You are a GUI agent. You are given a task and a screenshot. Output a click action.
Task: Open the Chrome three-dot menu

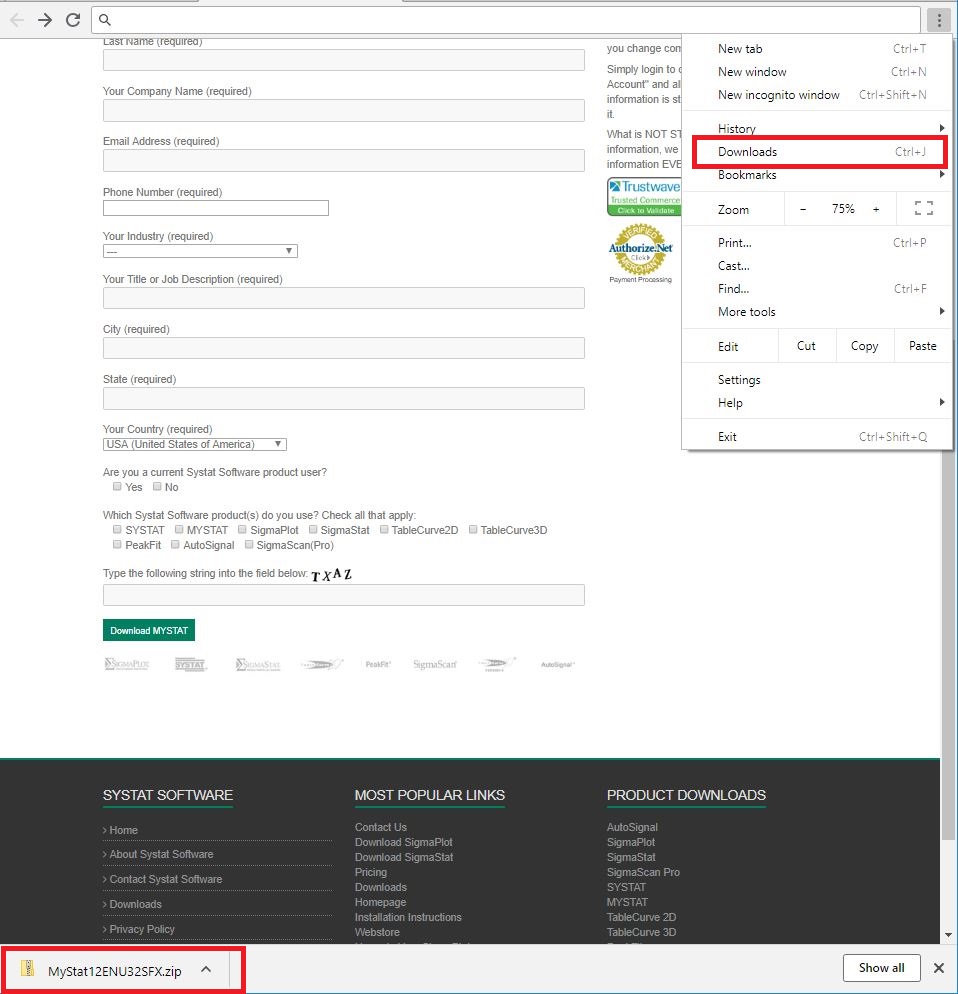click(x=938, y=20)
